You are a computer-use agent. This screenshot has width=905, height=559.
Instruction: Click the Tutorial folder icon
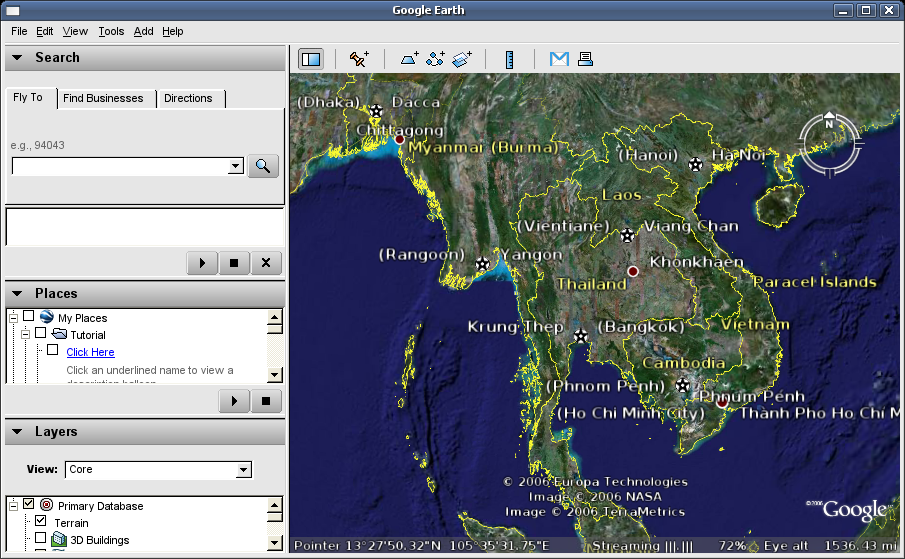tap(59, 333)
